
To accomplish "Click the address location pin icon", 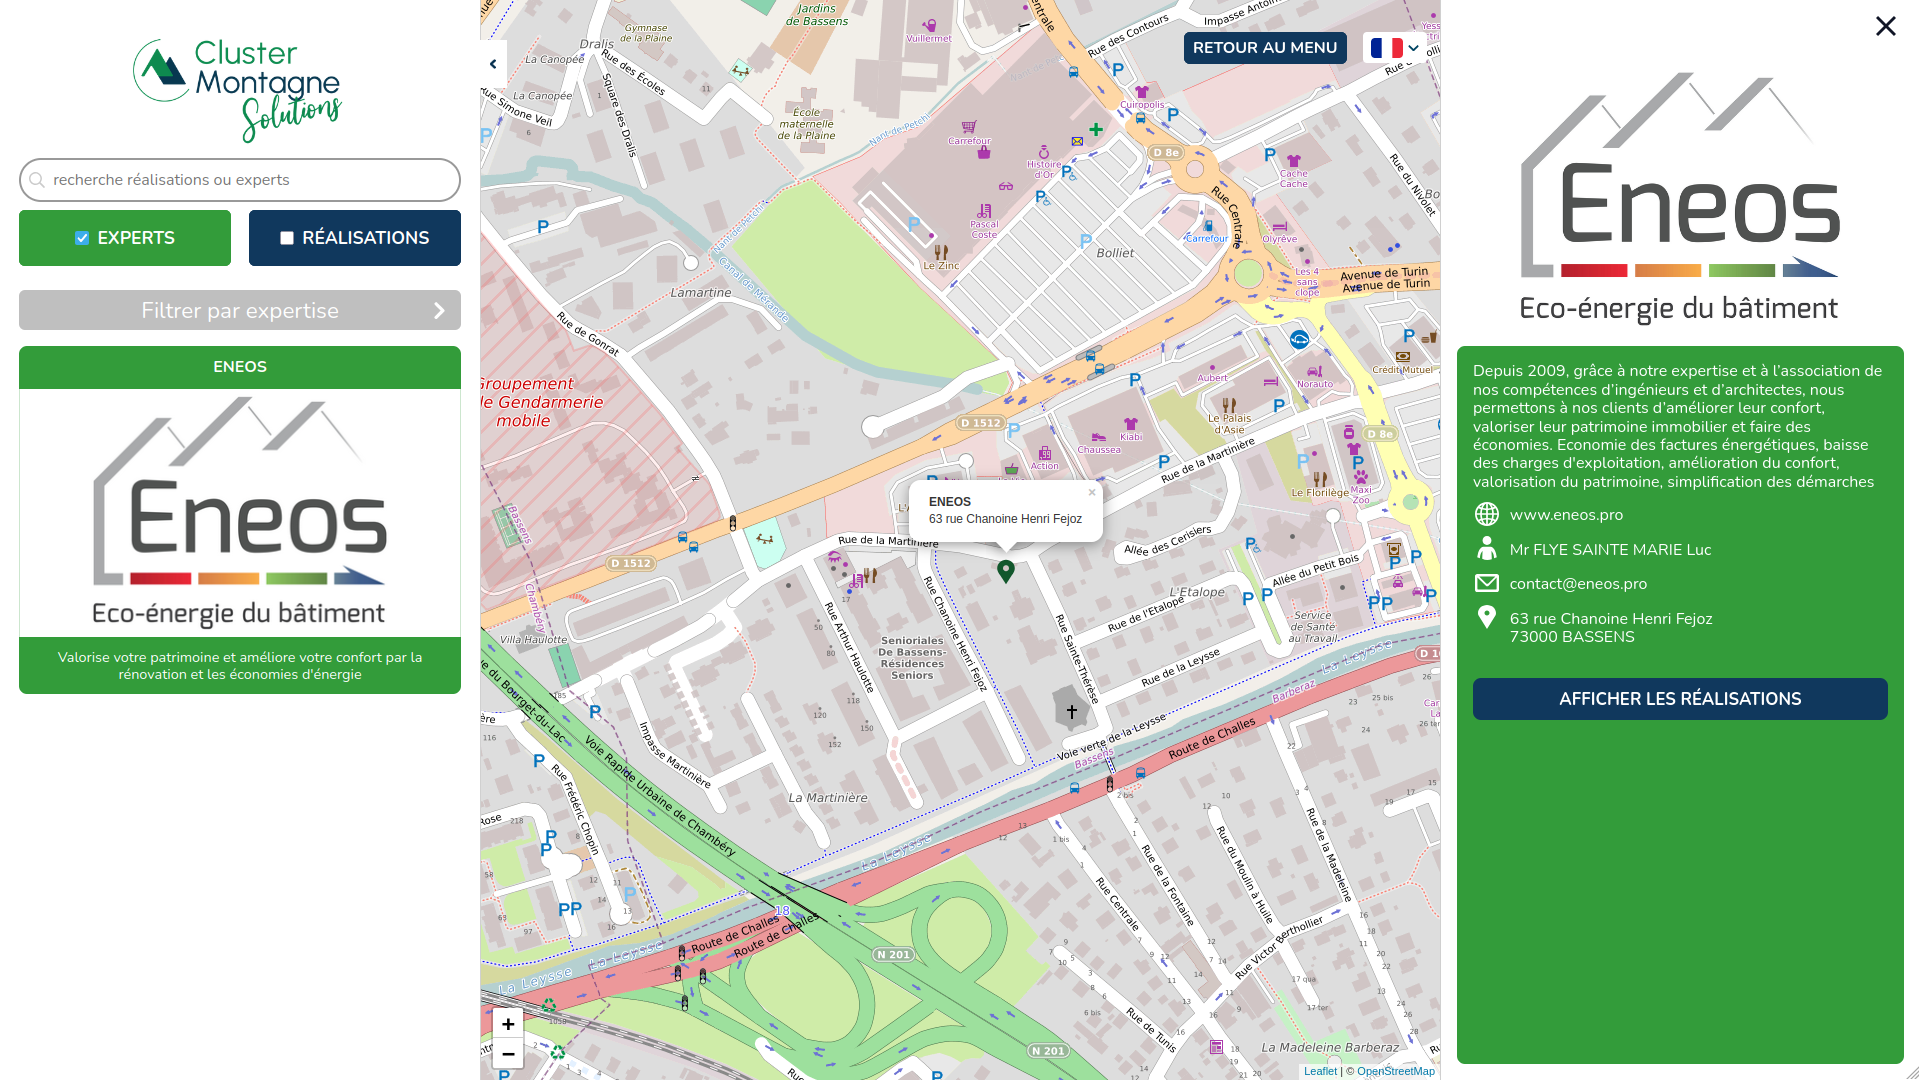I will tap(1487, 618).
